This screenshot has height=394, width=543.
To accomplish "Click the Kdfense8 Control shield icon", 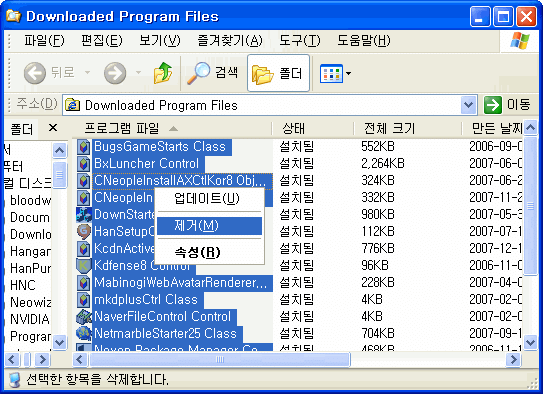I will click(83, 265).
